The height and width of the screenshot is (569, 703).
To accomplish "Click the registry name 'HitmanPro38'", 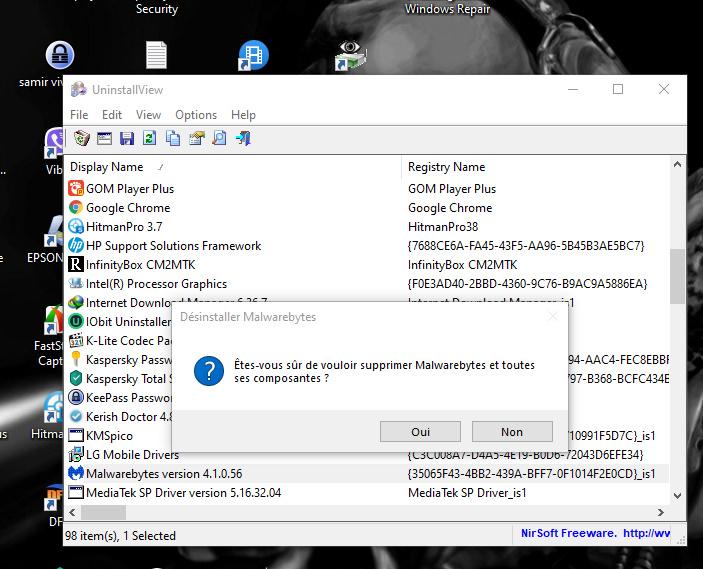I will 443,226.
